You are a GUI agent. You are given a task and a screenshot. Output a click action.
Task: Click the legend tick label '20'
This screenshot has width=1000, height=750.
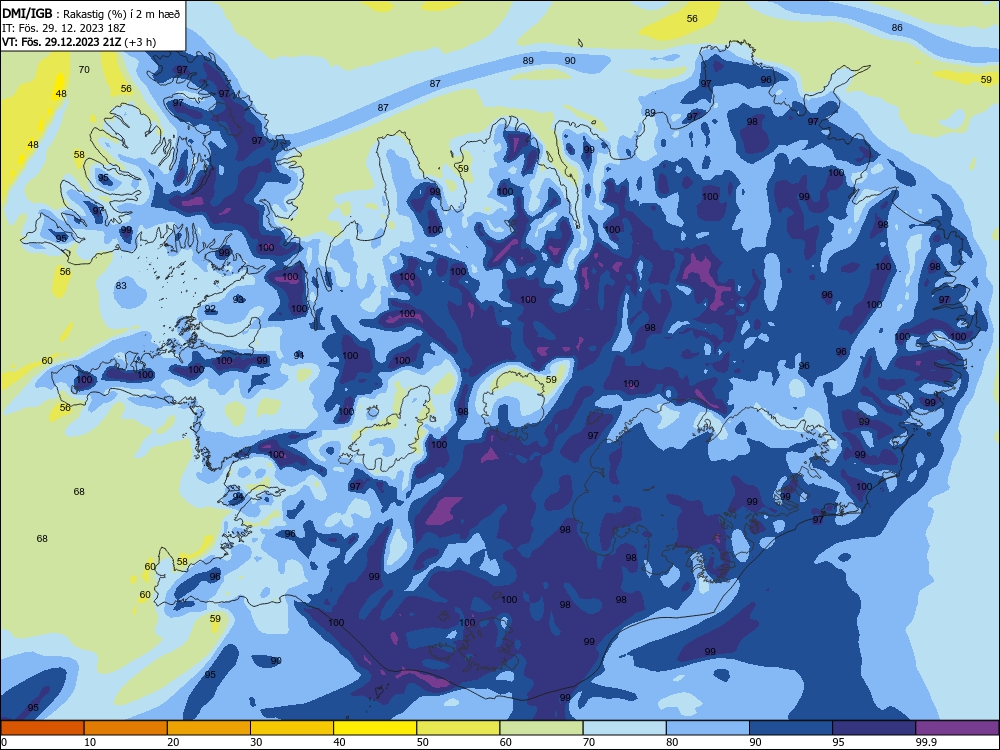[173, 742]
